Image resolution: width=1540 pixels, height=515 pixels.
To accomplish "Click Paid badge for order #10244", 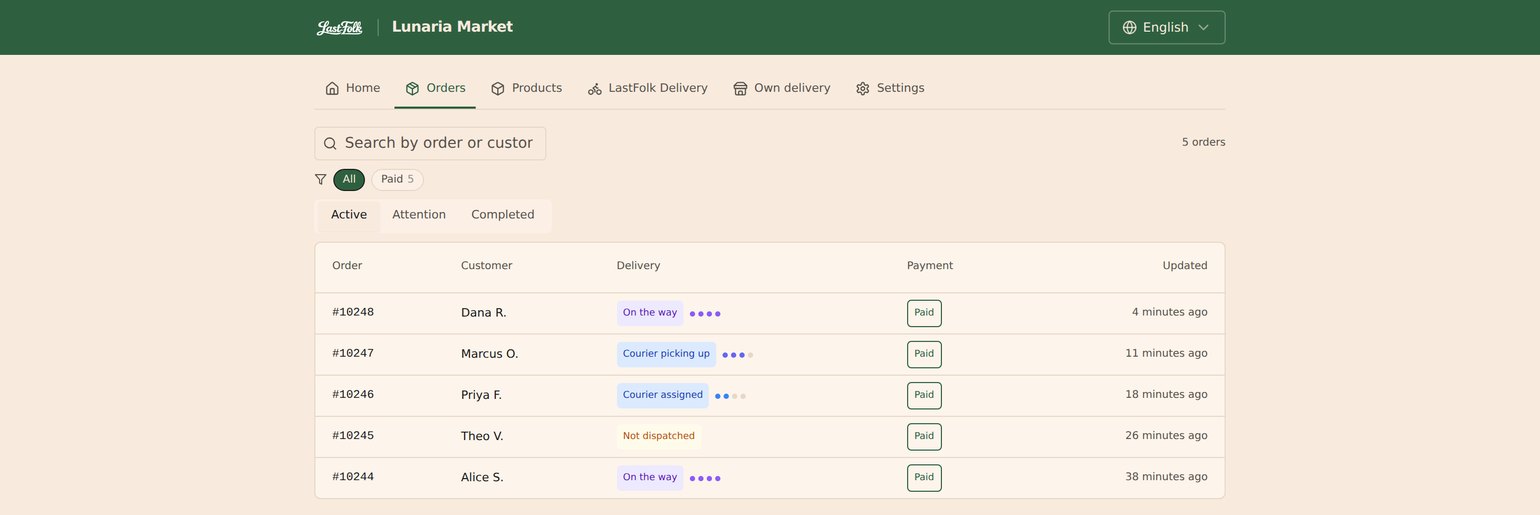I will 924,477.
